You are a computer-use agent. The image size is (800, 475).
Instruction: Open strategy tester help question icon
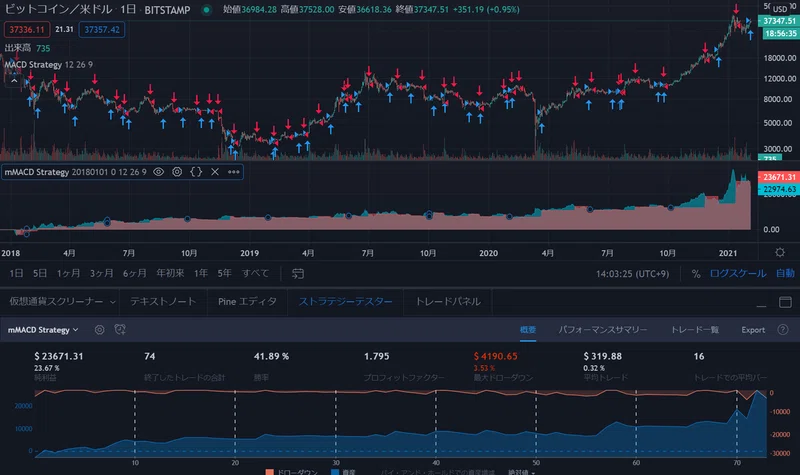(783, 330)
